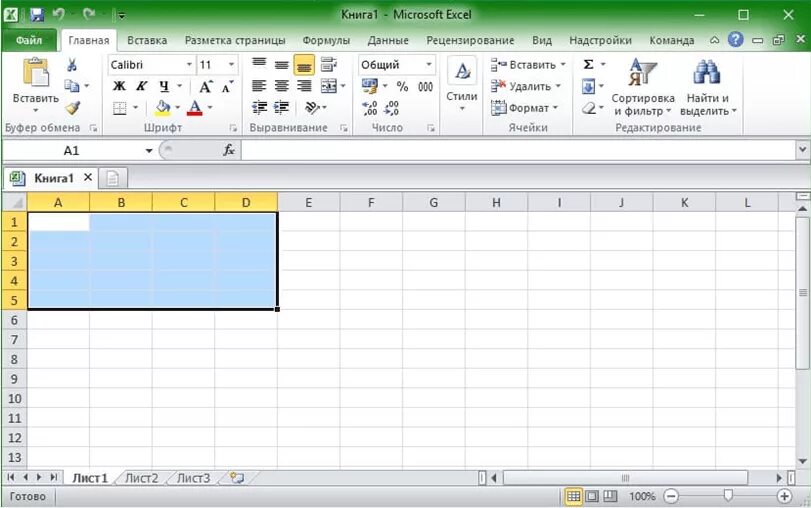Screen dimensions: 811x508
Task: Apply percent style format
Action: tap(402, 86)
